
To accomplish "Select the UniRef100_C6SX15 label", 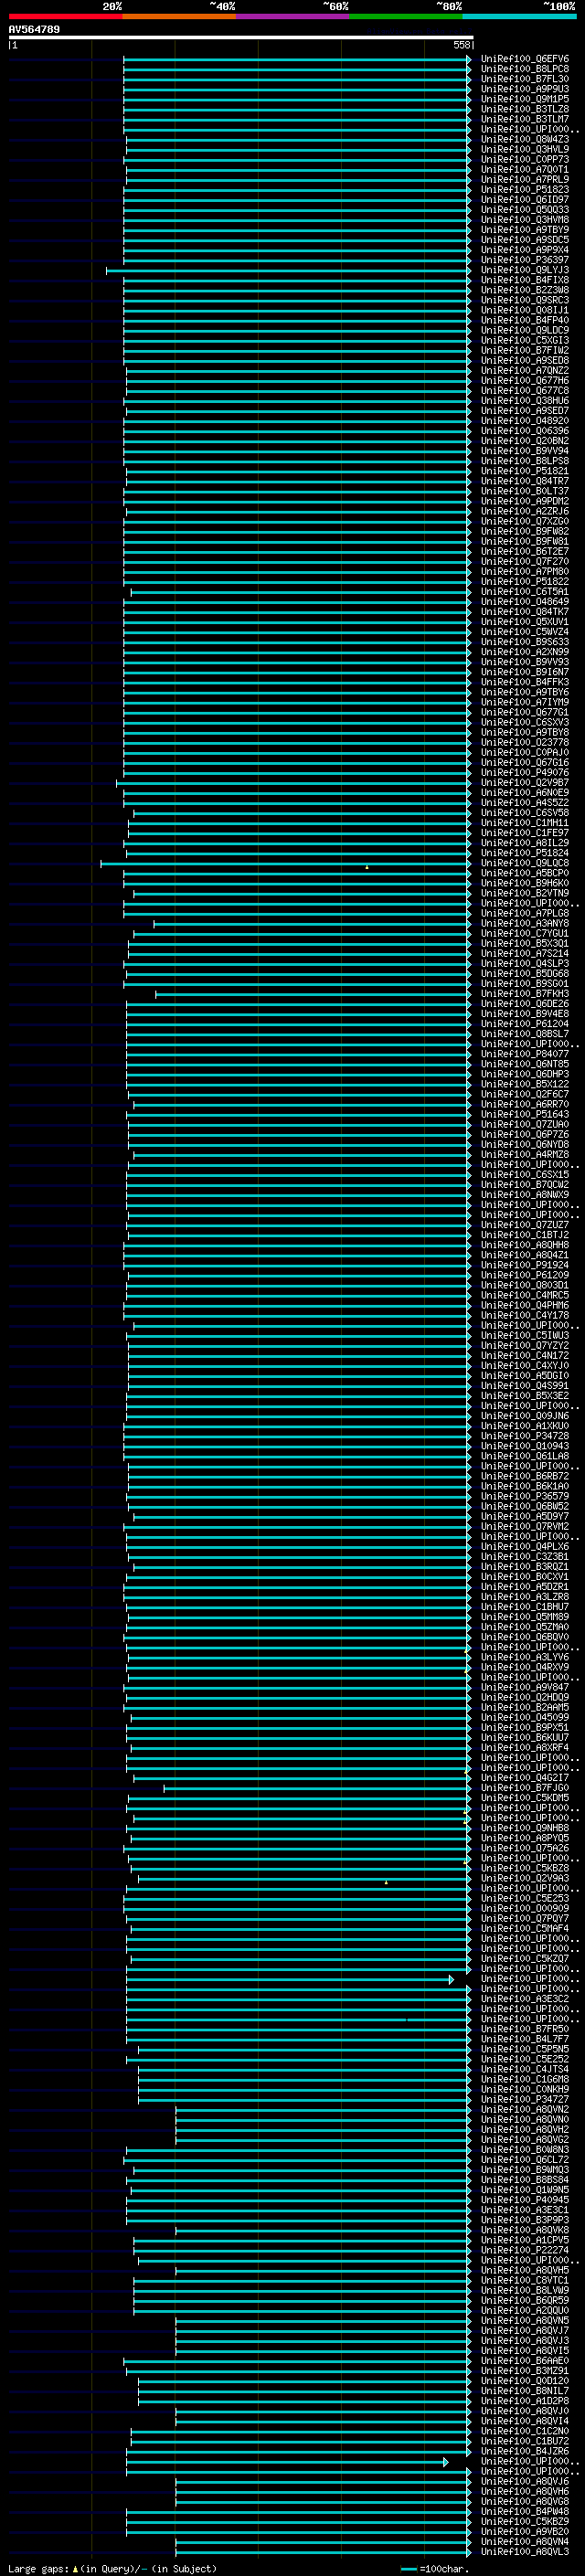I will click(524, 1175).
